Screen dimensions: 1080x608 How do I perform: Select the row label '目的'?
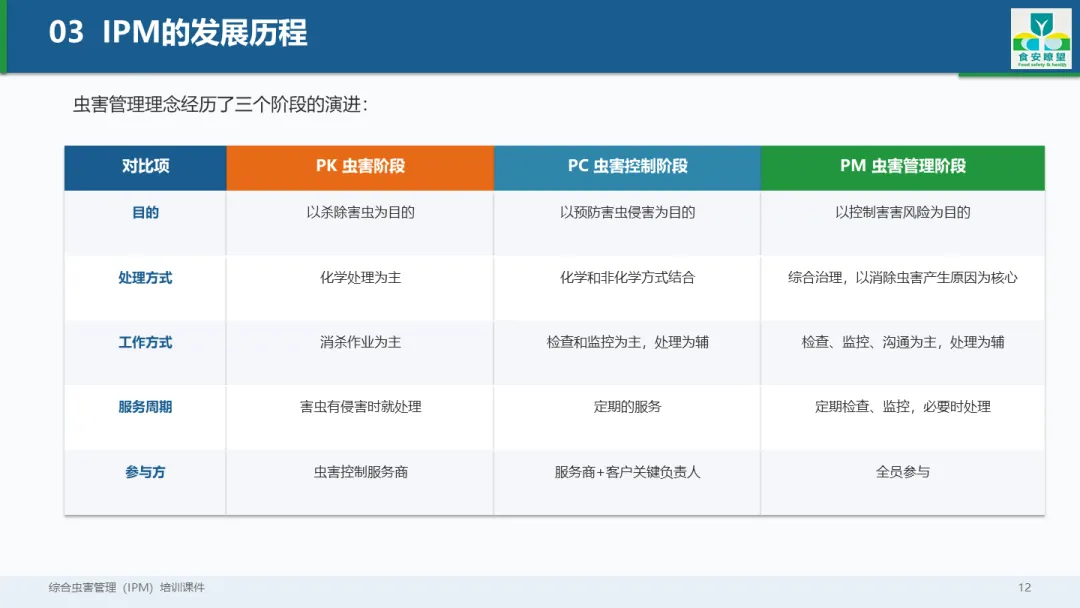[145, 213]
